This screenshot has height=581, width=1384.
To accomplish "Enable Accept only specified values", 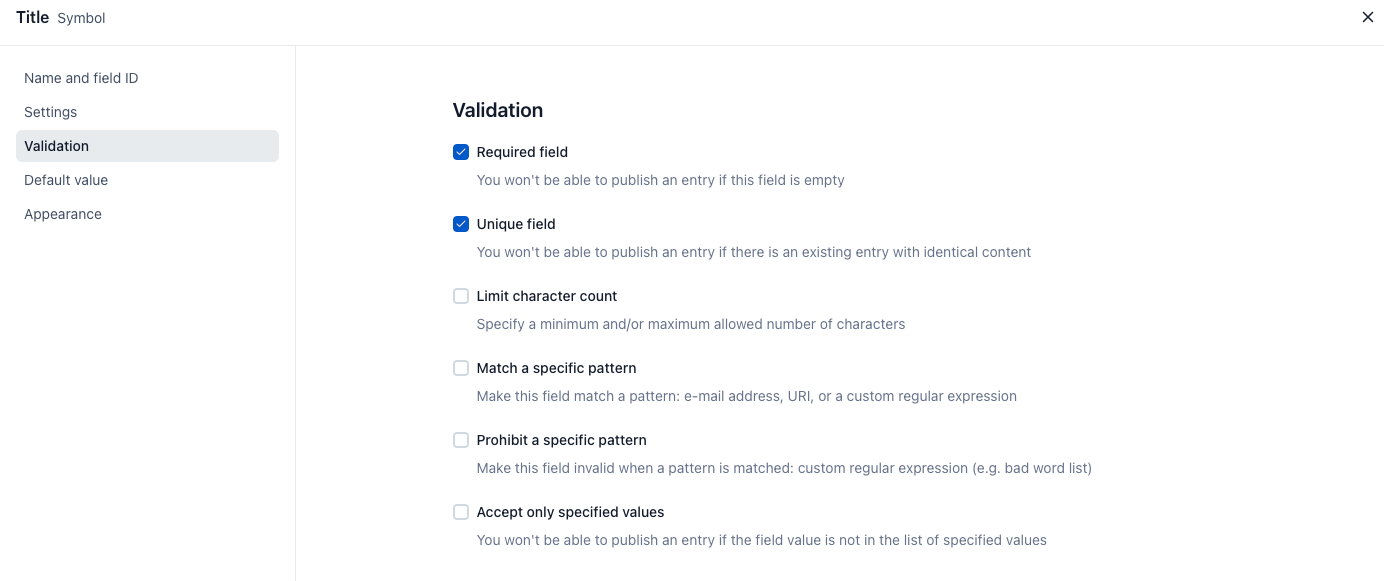I will 460,511.
